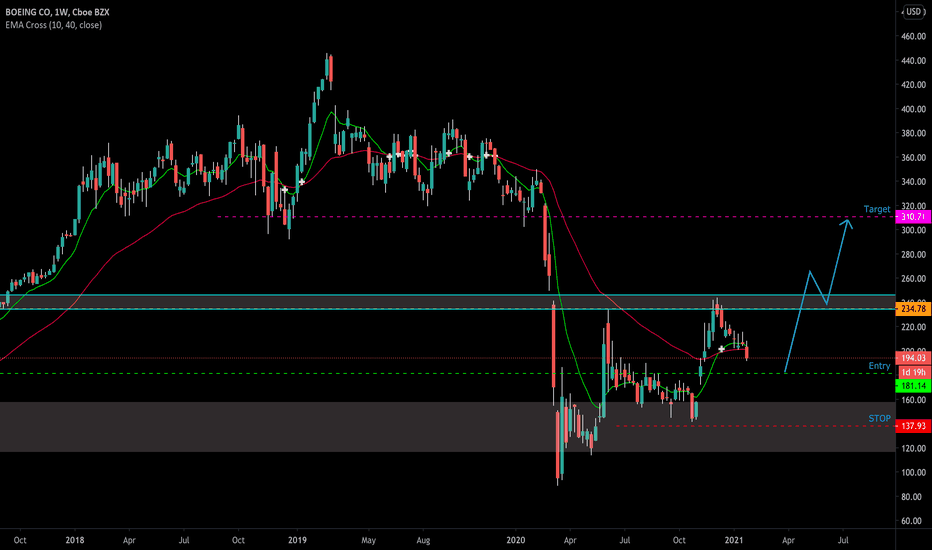Viewport: 932px width, 550px height.
Task: Click the green 181.14 entry price tag
Action: [x=913, y=386]
